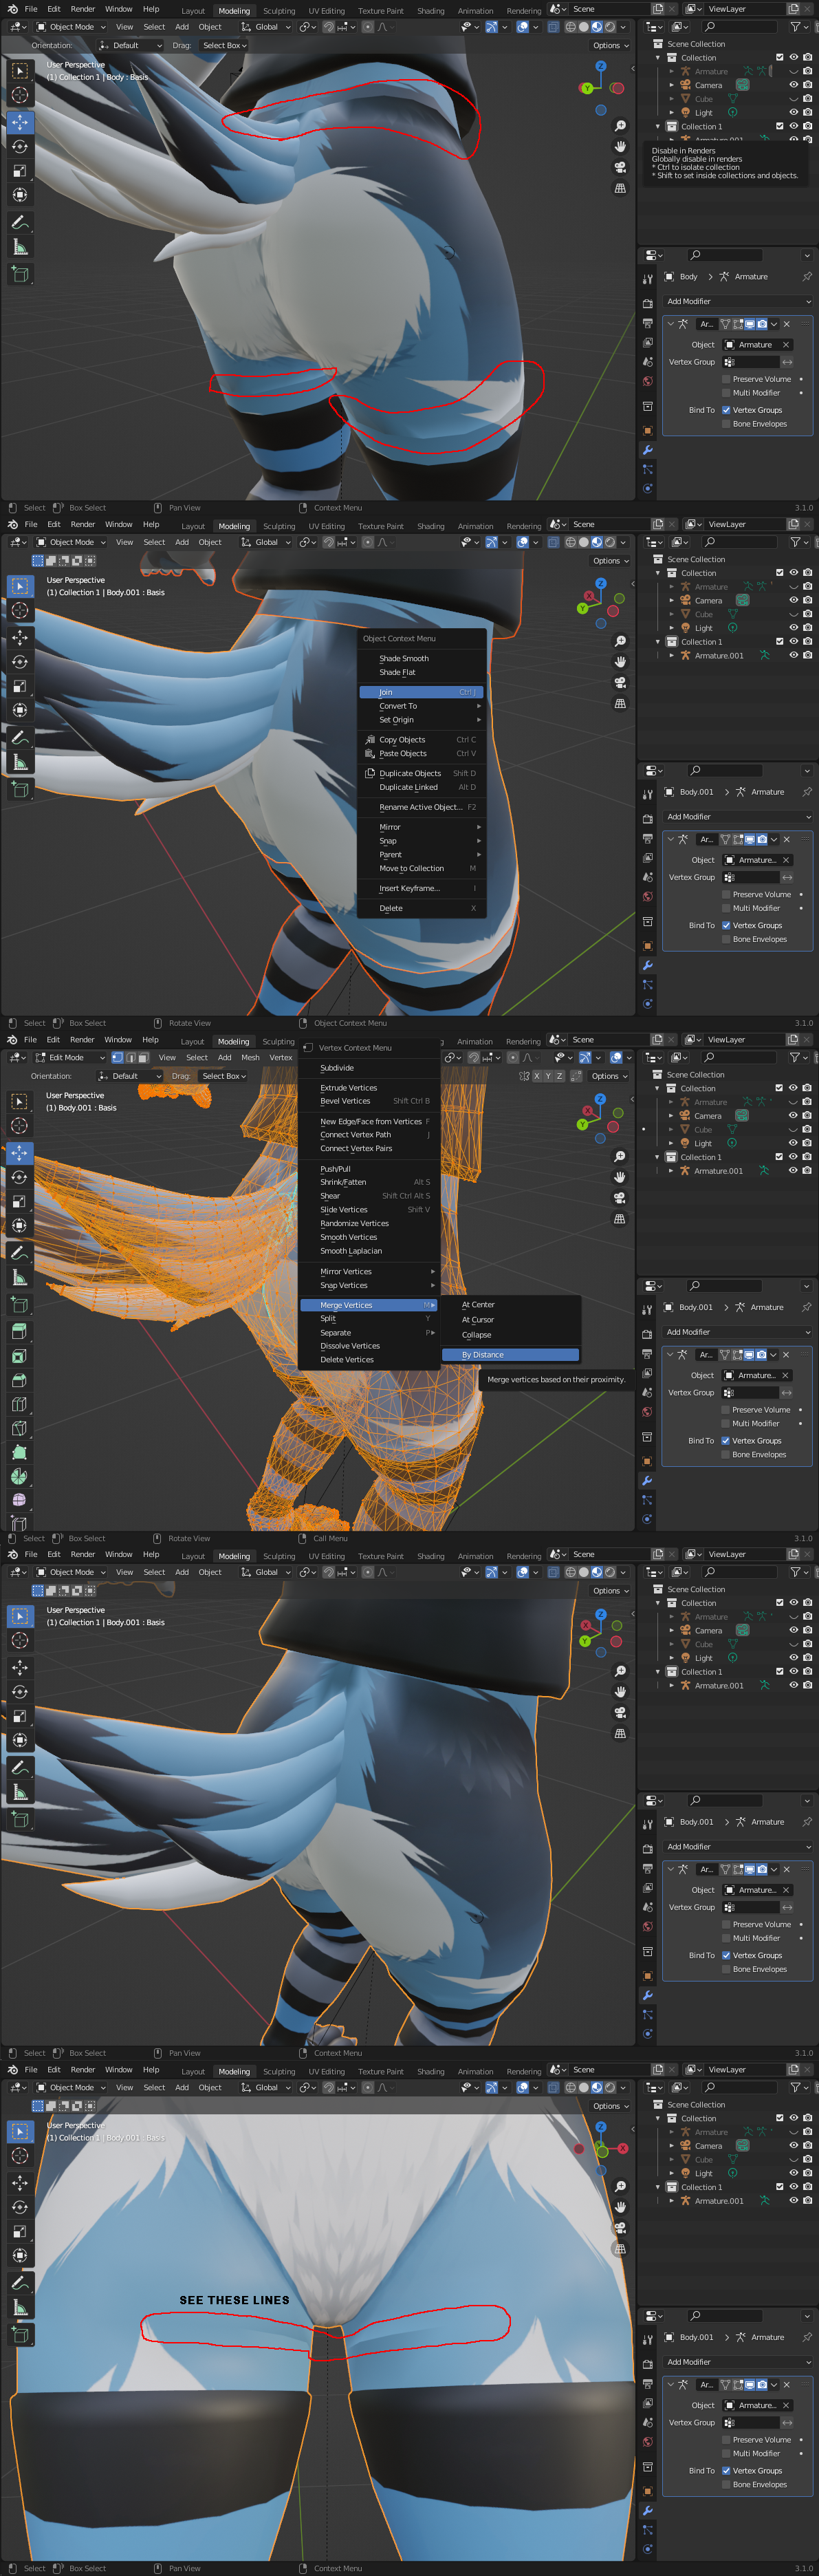Viewport: 819px width, 2576px height.
Task: Open Modifier wrench properties tab in top Blender window
Action: tap(648, 450)
